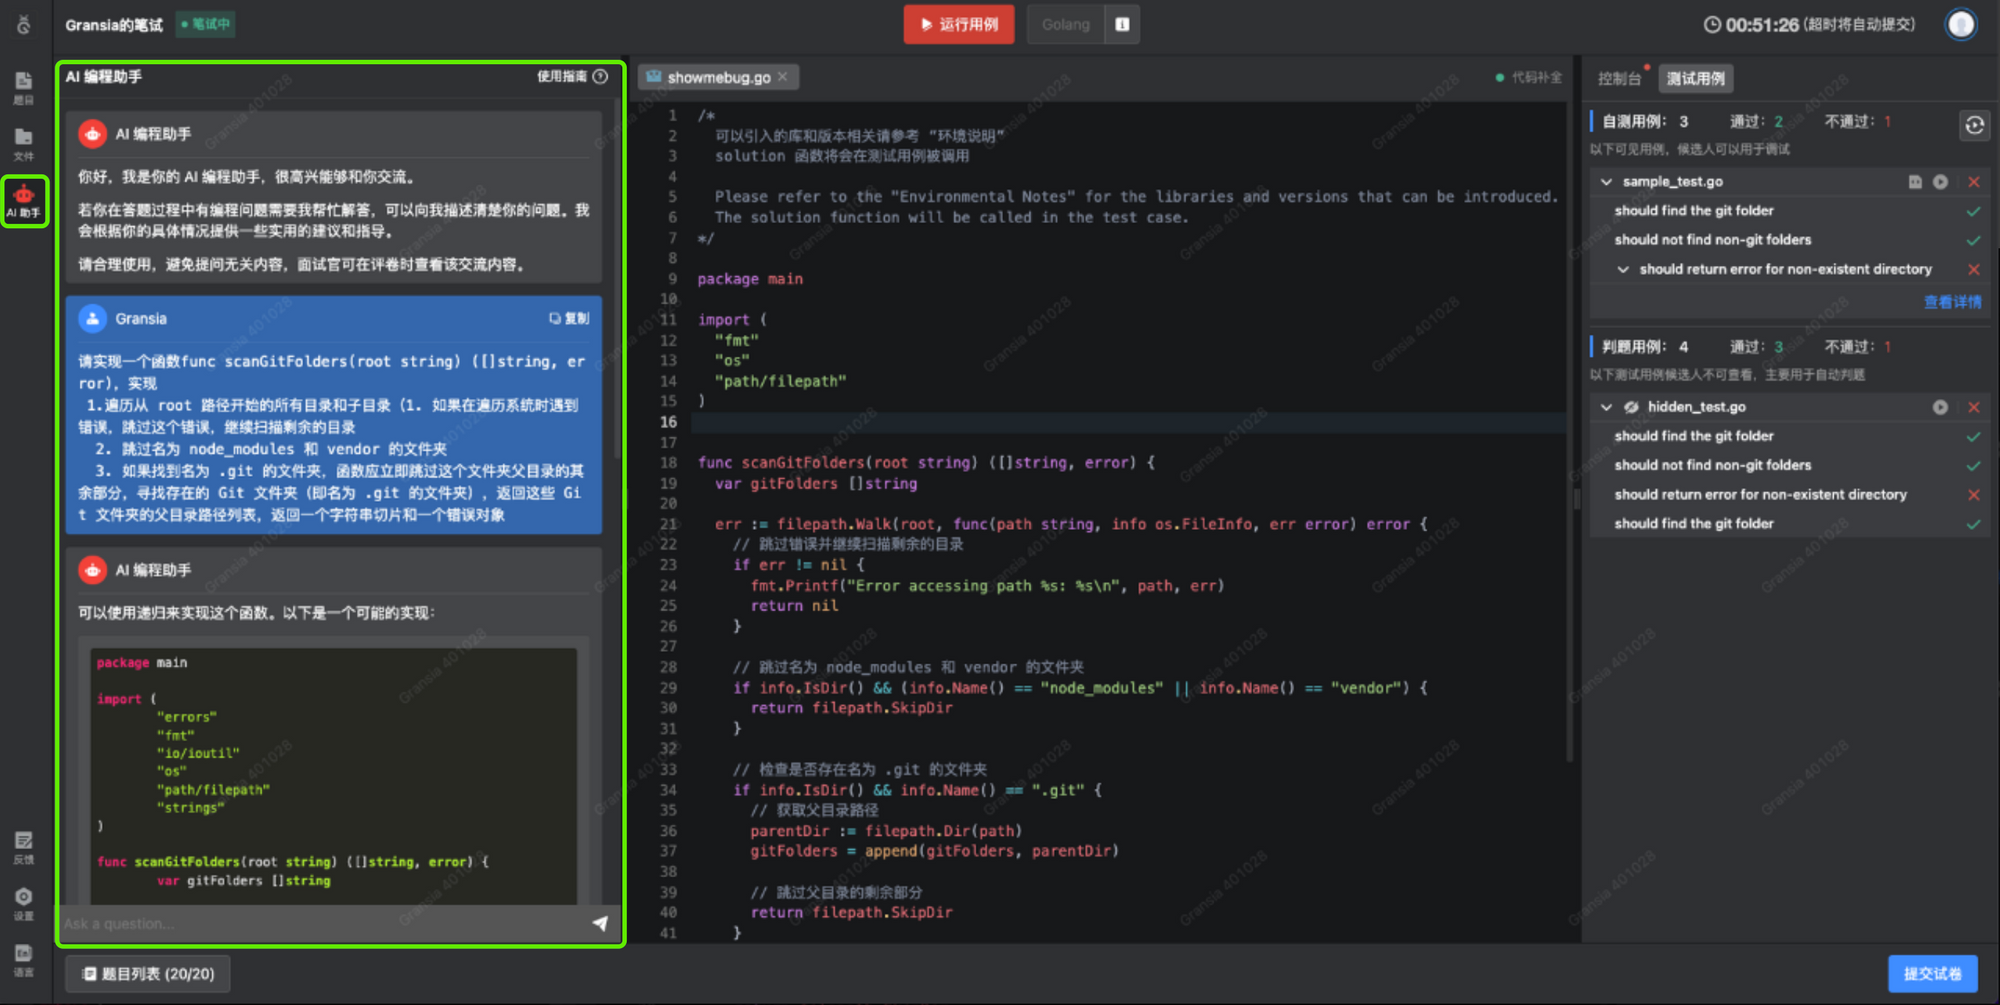Run sample_test.go with its play icon
The image size is (2000, 1005).
(x=1940, y=182)
